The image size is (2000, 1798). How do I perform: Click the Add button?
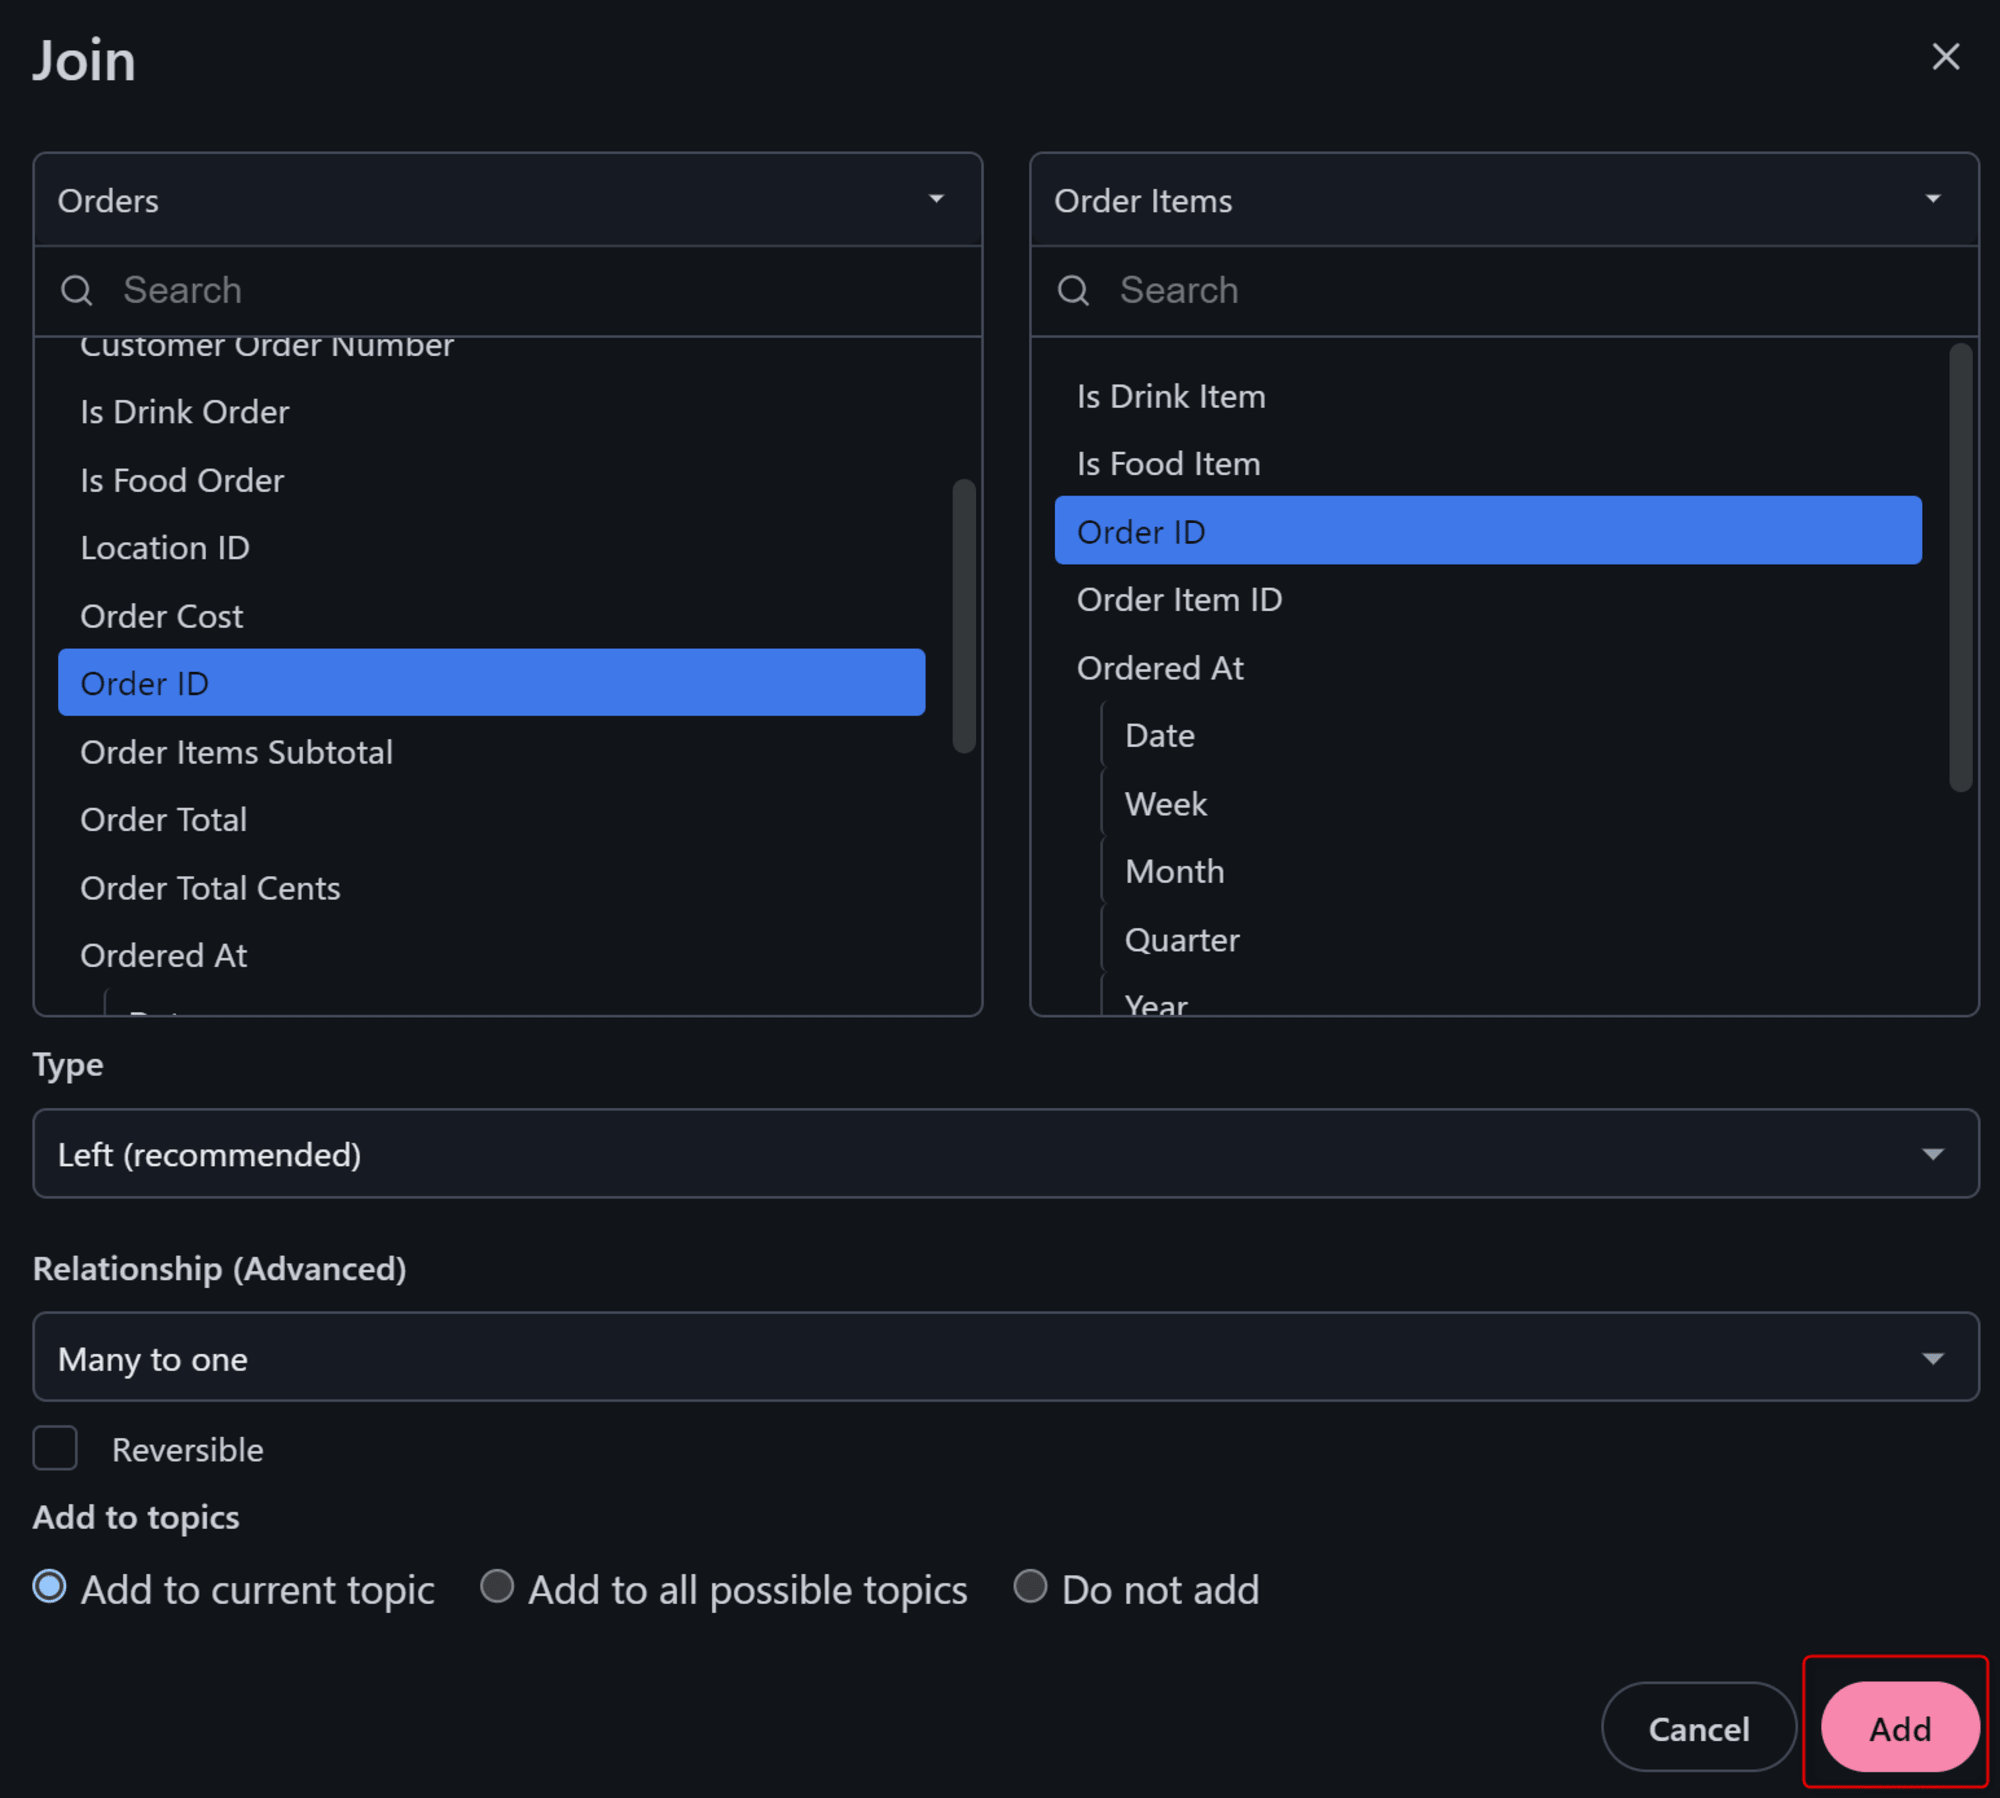pyautogui.click(x=1899, y=1727)
